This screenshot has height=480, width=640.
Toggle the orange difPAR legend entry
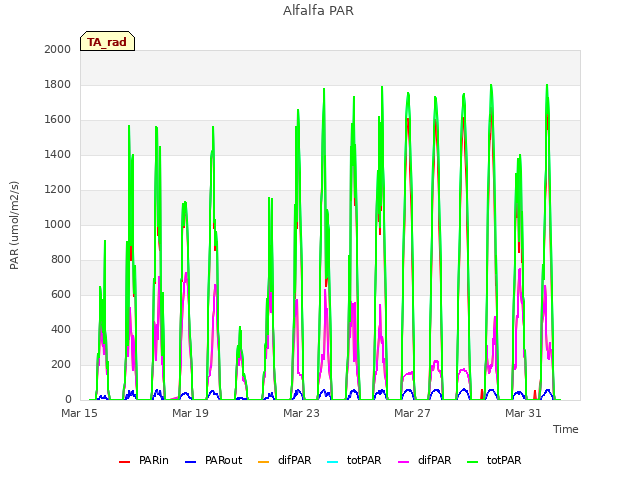pos(284,460)
